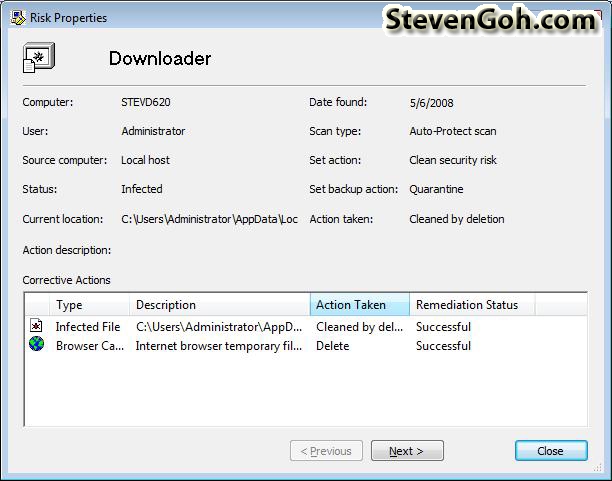Click the Action Taken column header
Image resolution: width=612 pixels, height=481 pixels.
point(359,305)
